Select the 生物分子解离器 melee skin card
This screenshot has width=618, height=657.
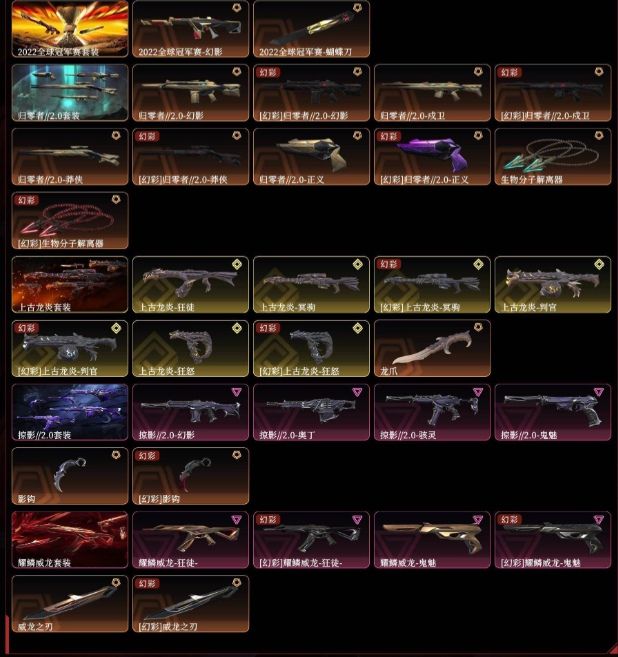(x=553, y=157)
